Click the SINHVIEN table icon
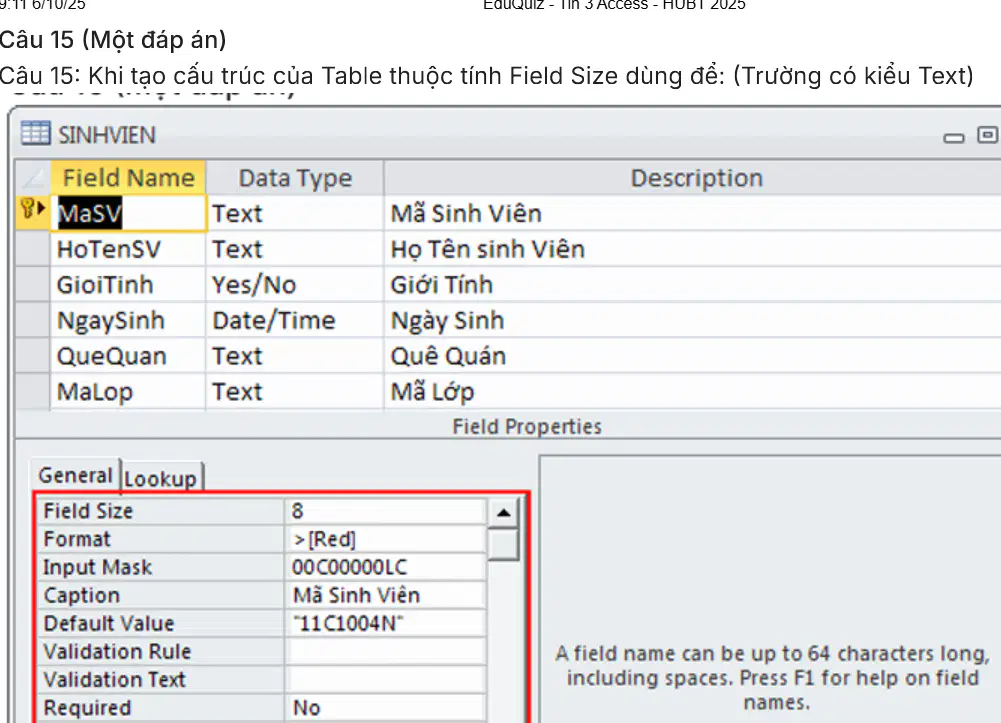 (35, 134)
